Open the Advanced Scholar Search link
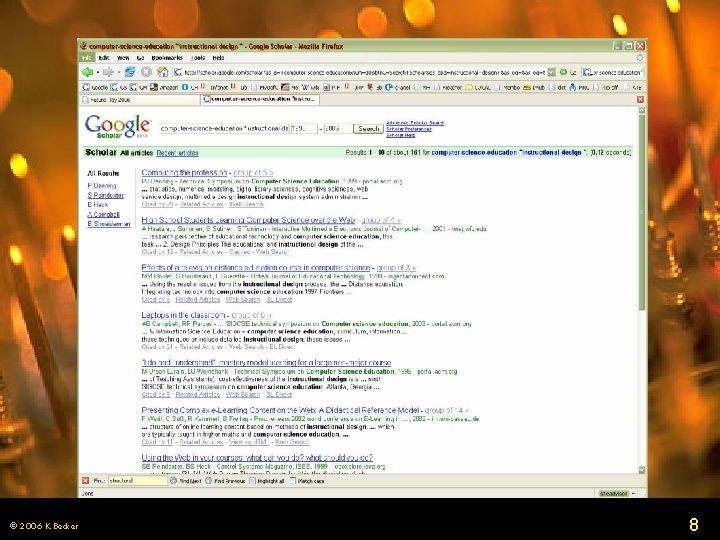 415,123
